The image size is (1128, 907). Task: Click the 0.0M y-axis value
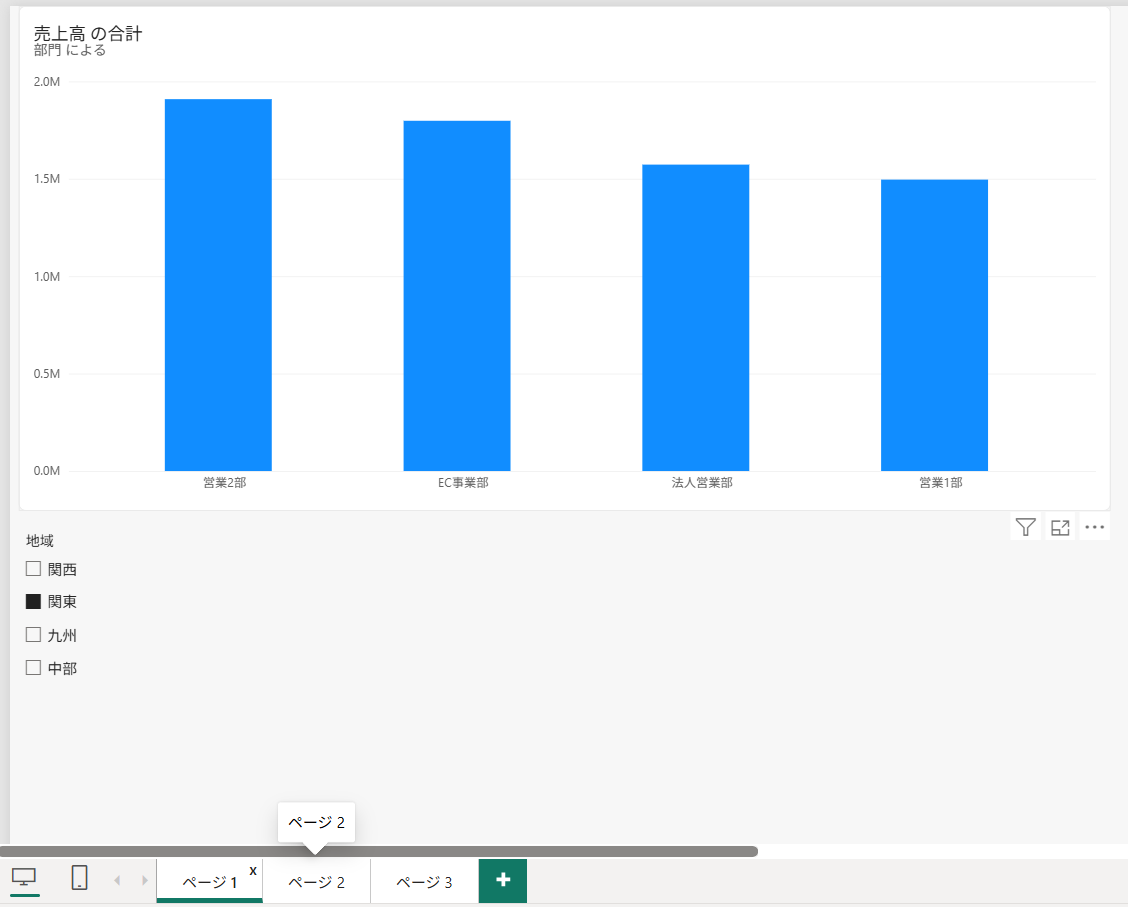(x=47, y=471)
